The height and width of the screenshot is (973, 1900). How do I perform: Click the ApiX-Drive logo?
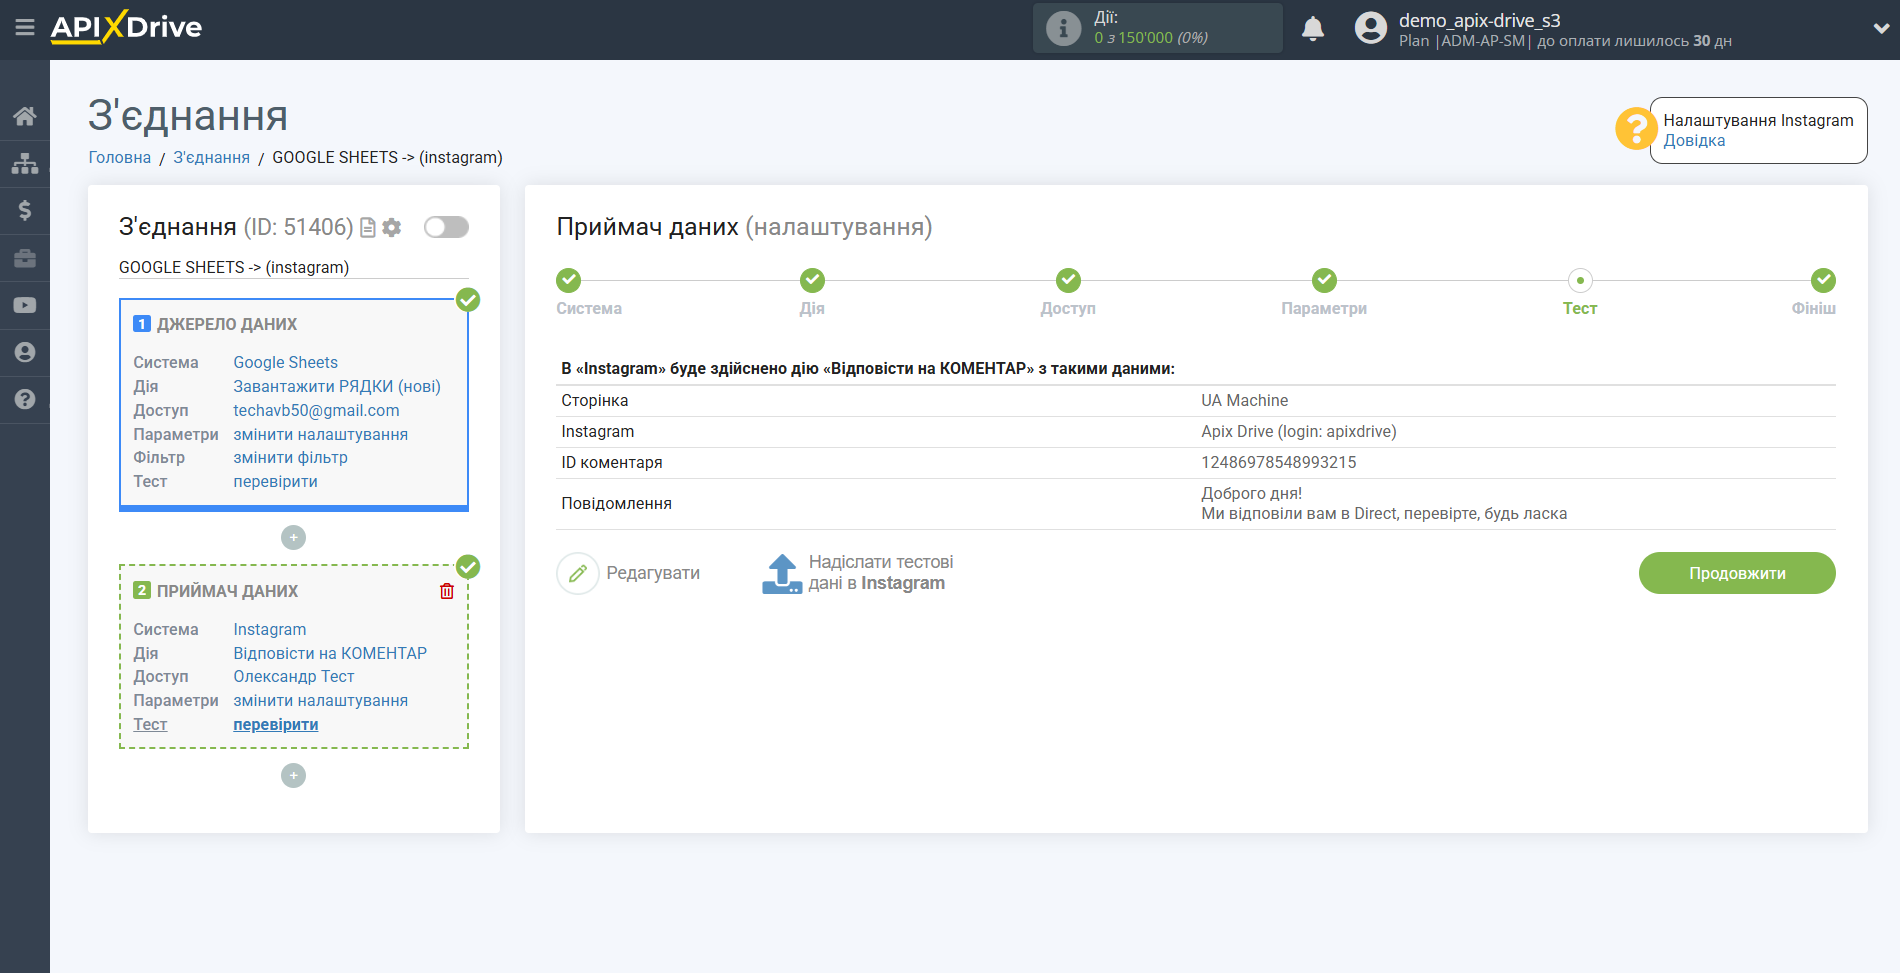[127, 27]
